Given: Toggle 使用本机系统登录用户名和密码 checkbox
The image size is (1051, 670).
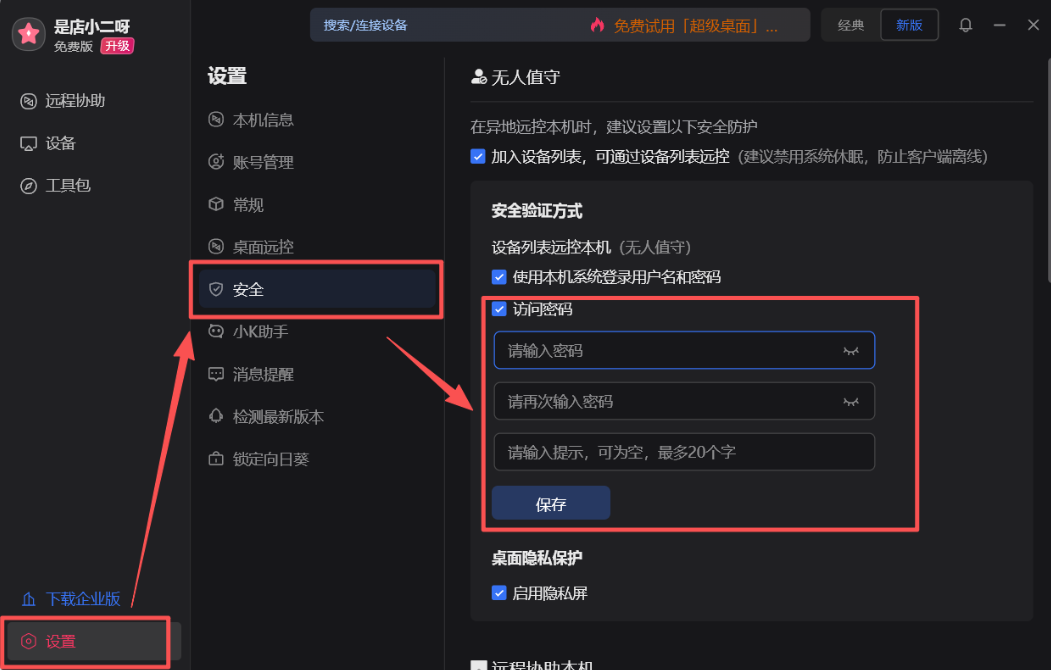Looking at the screenshot, I should [x=499, y=277].
